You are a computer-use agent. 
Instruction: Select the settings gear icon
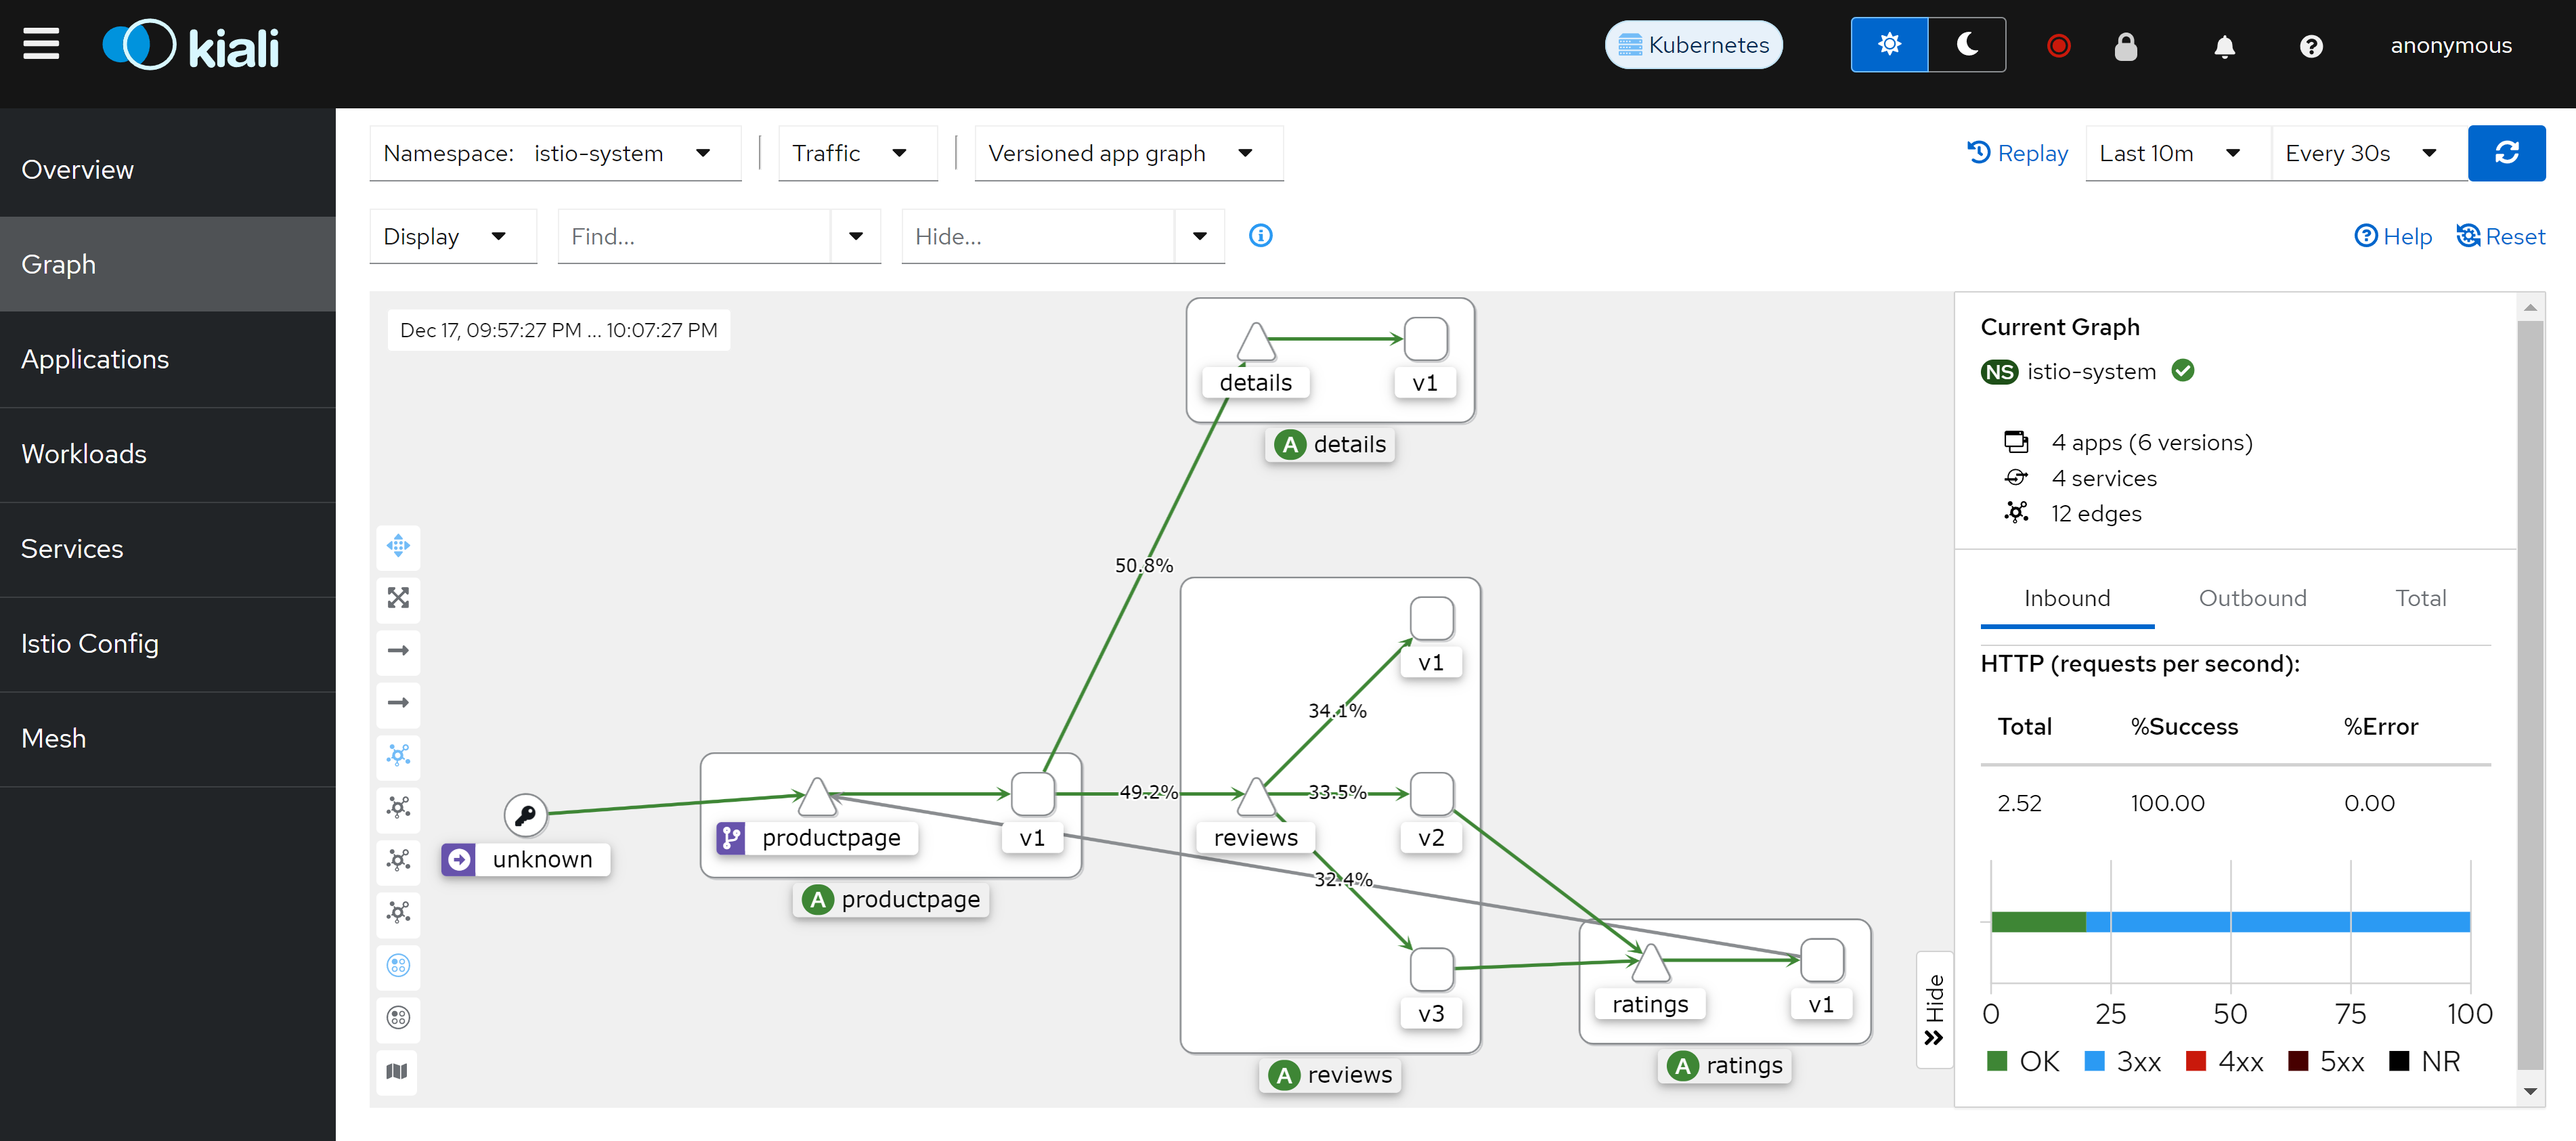point(1891,45)
